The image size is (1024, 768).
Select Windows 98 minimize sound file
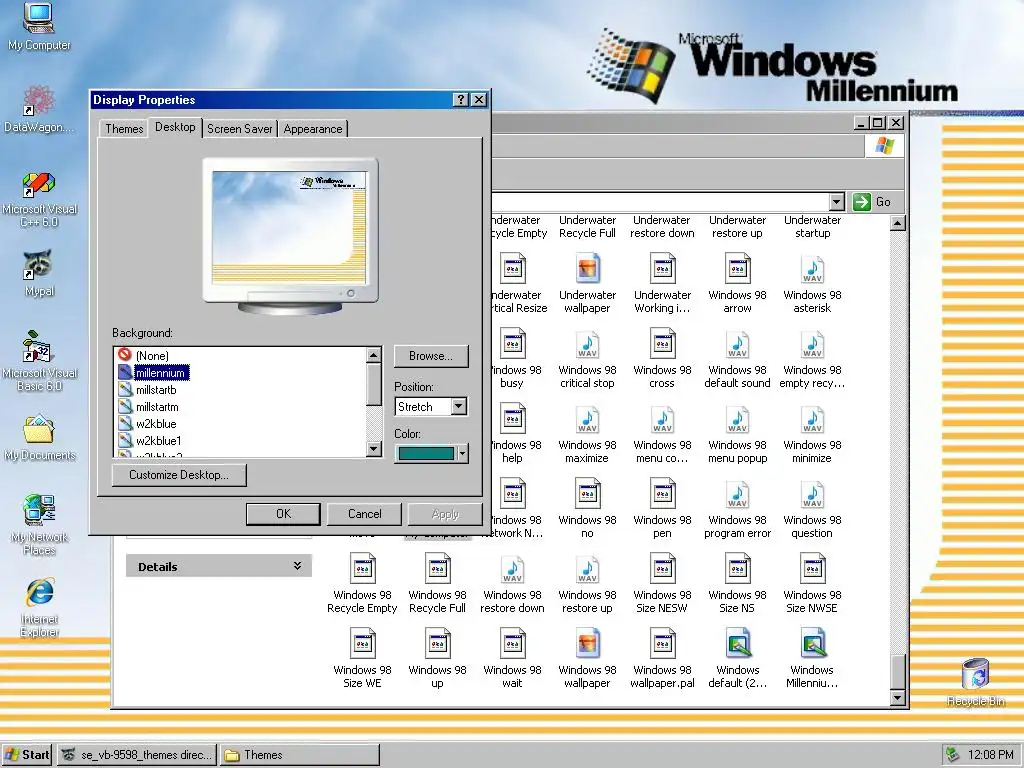tap(812, 434)
